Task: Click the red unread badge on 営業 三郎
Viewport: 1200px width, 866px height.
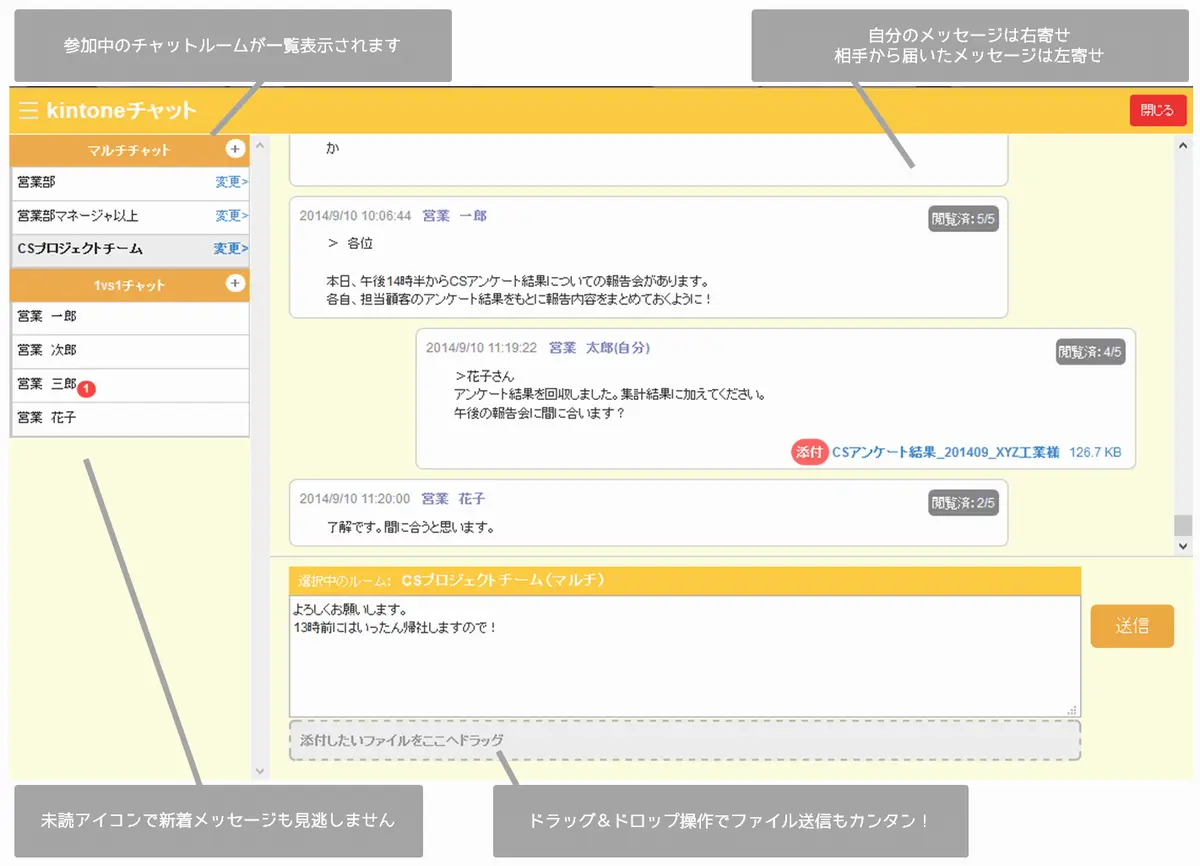Action: [86, 388]
